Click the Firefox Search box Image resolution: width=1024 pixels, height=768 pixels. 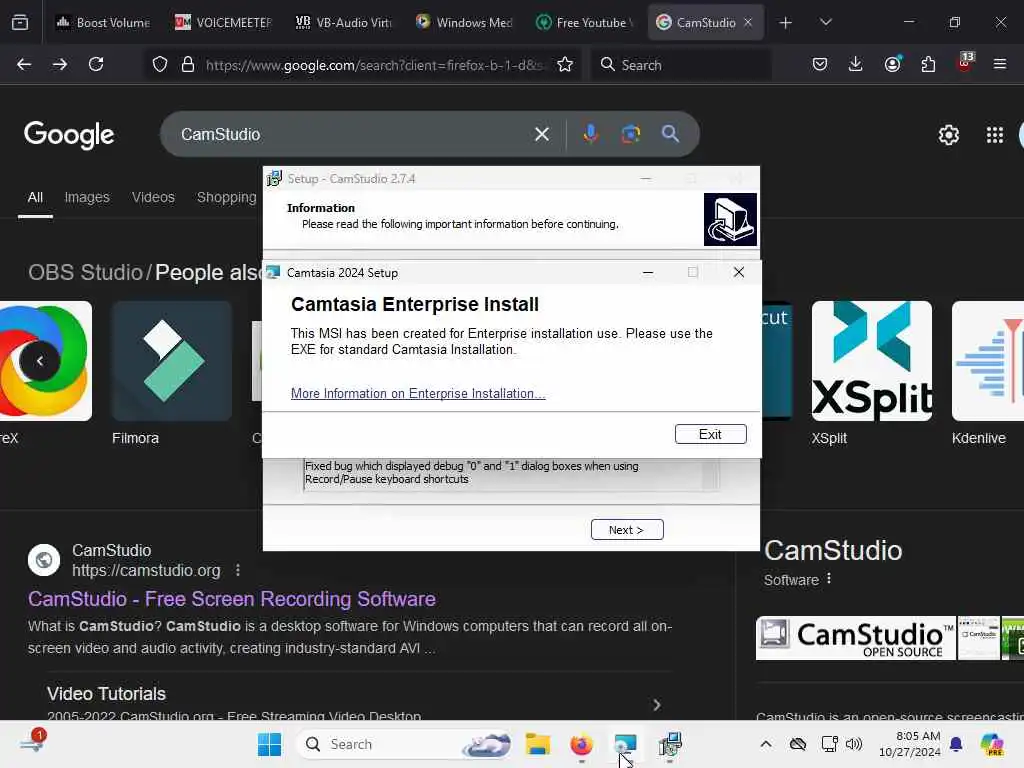[x=682, y=65]
